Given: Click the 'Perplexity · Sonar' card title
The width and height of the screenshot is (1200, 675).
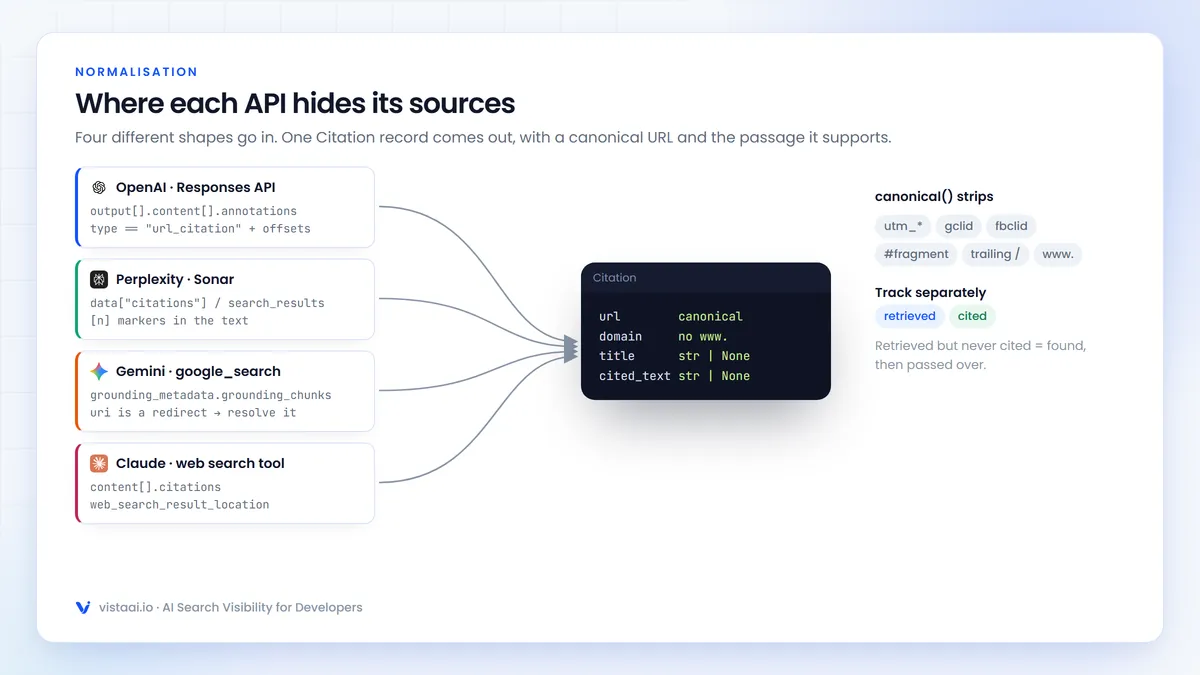Looking at the screenshot, I should point(175,279).
